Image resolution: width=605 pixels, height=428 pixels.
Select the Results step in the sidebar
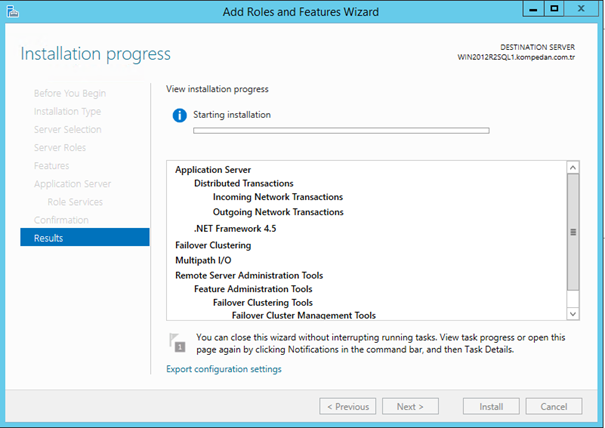(x=48, y=238)
